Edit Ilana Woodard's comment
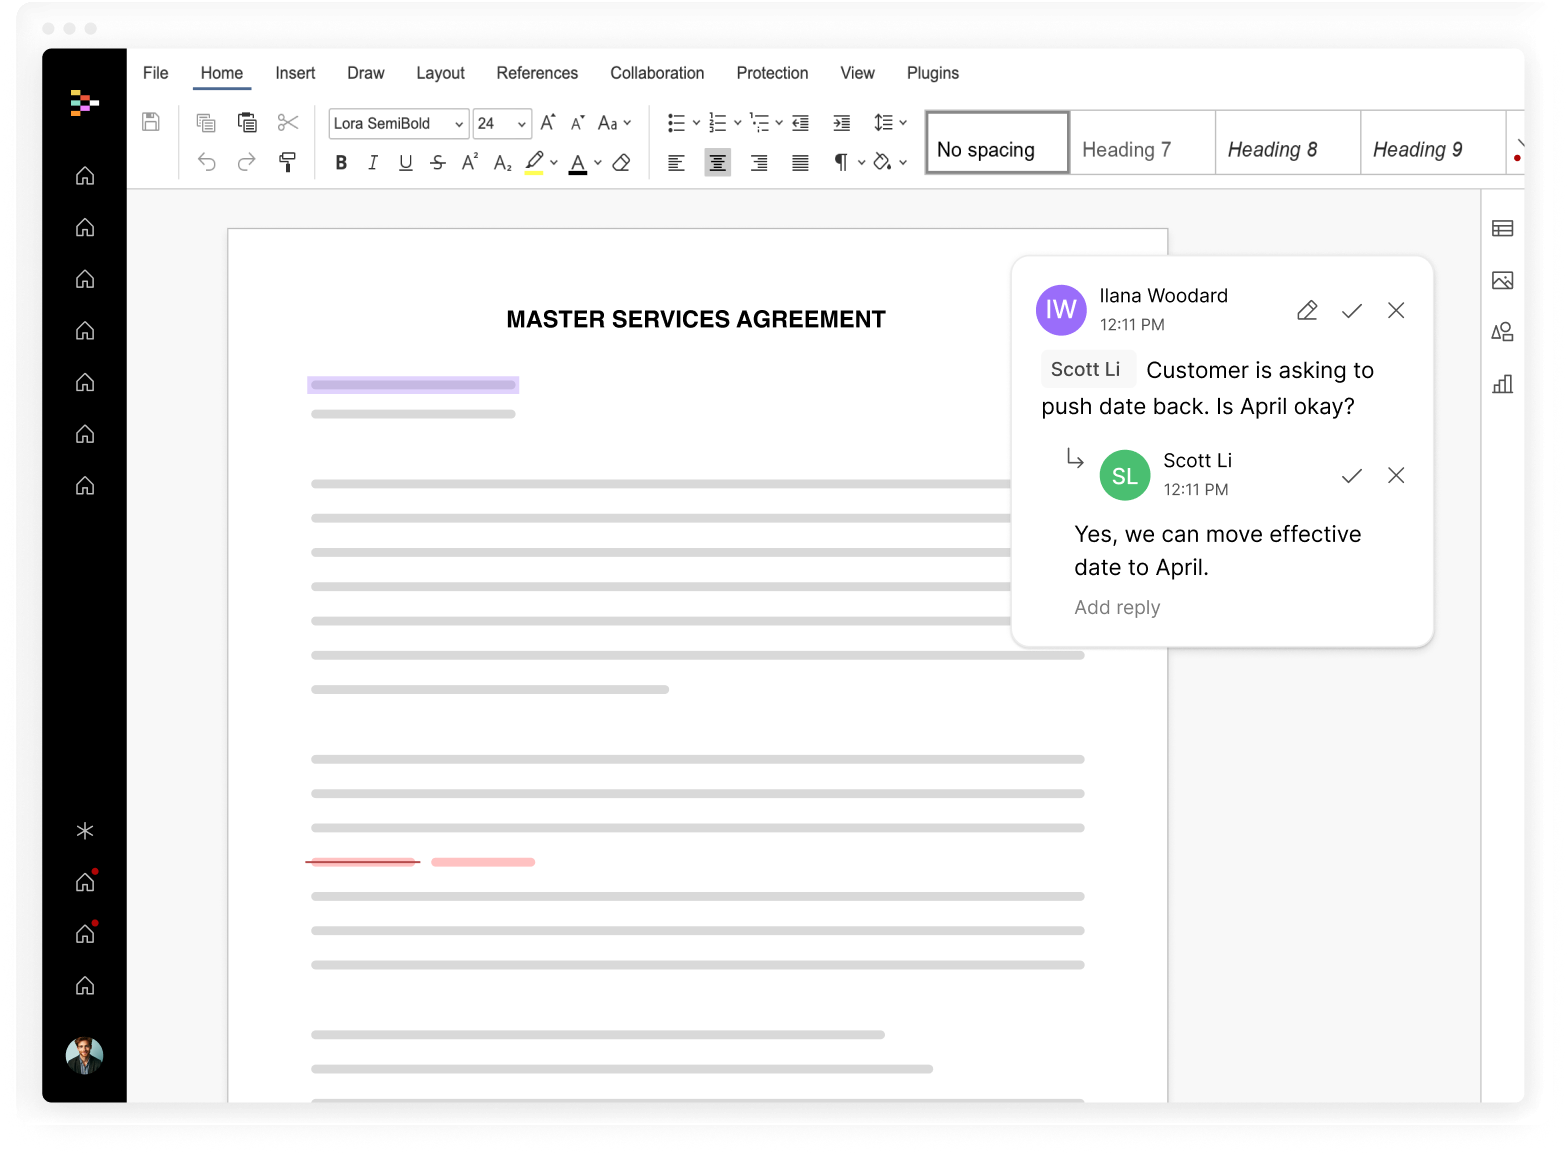This screenshot has width=1567, height=1155. pos(1307,311)
